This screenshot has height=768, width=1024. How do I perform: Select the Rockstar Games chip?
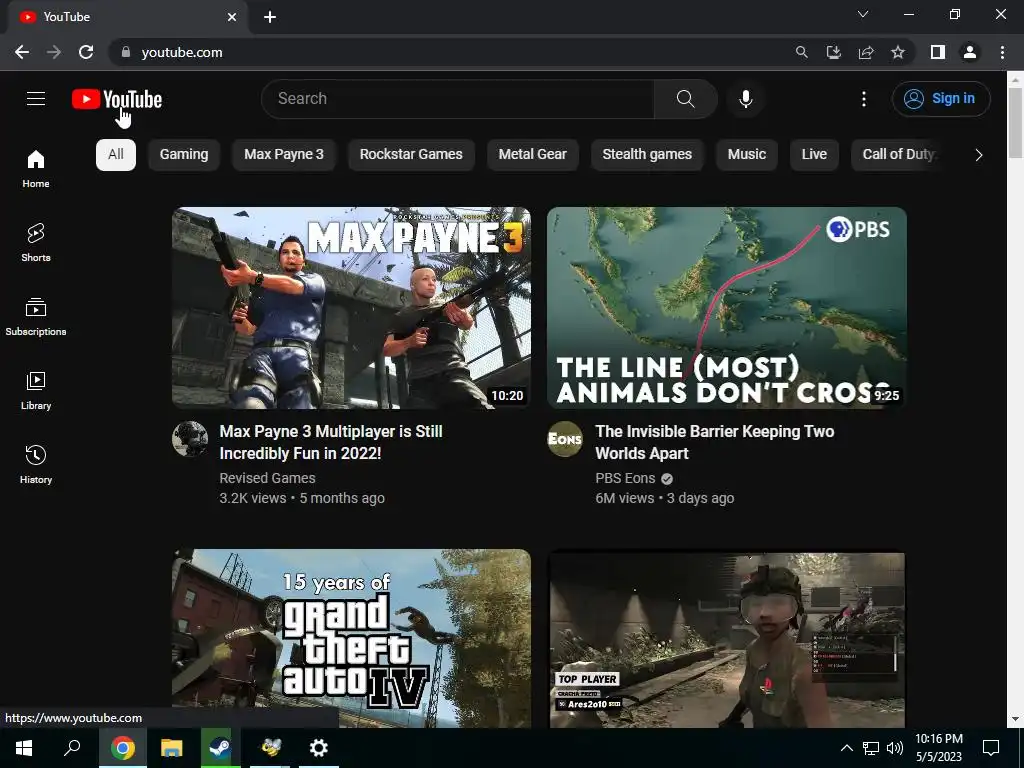pyautogui.click(x=411, y=155)
